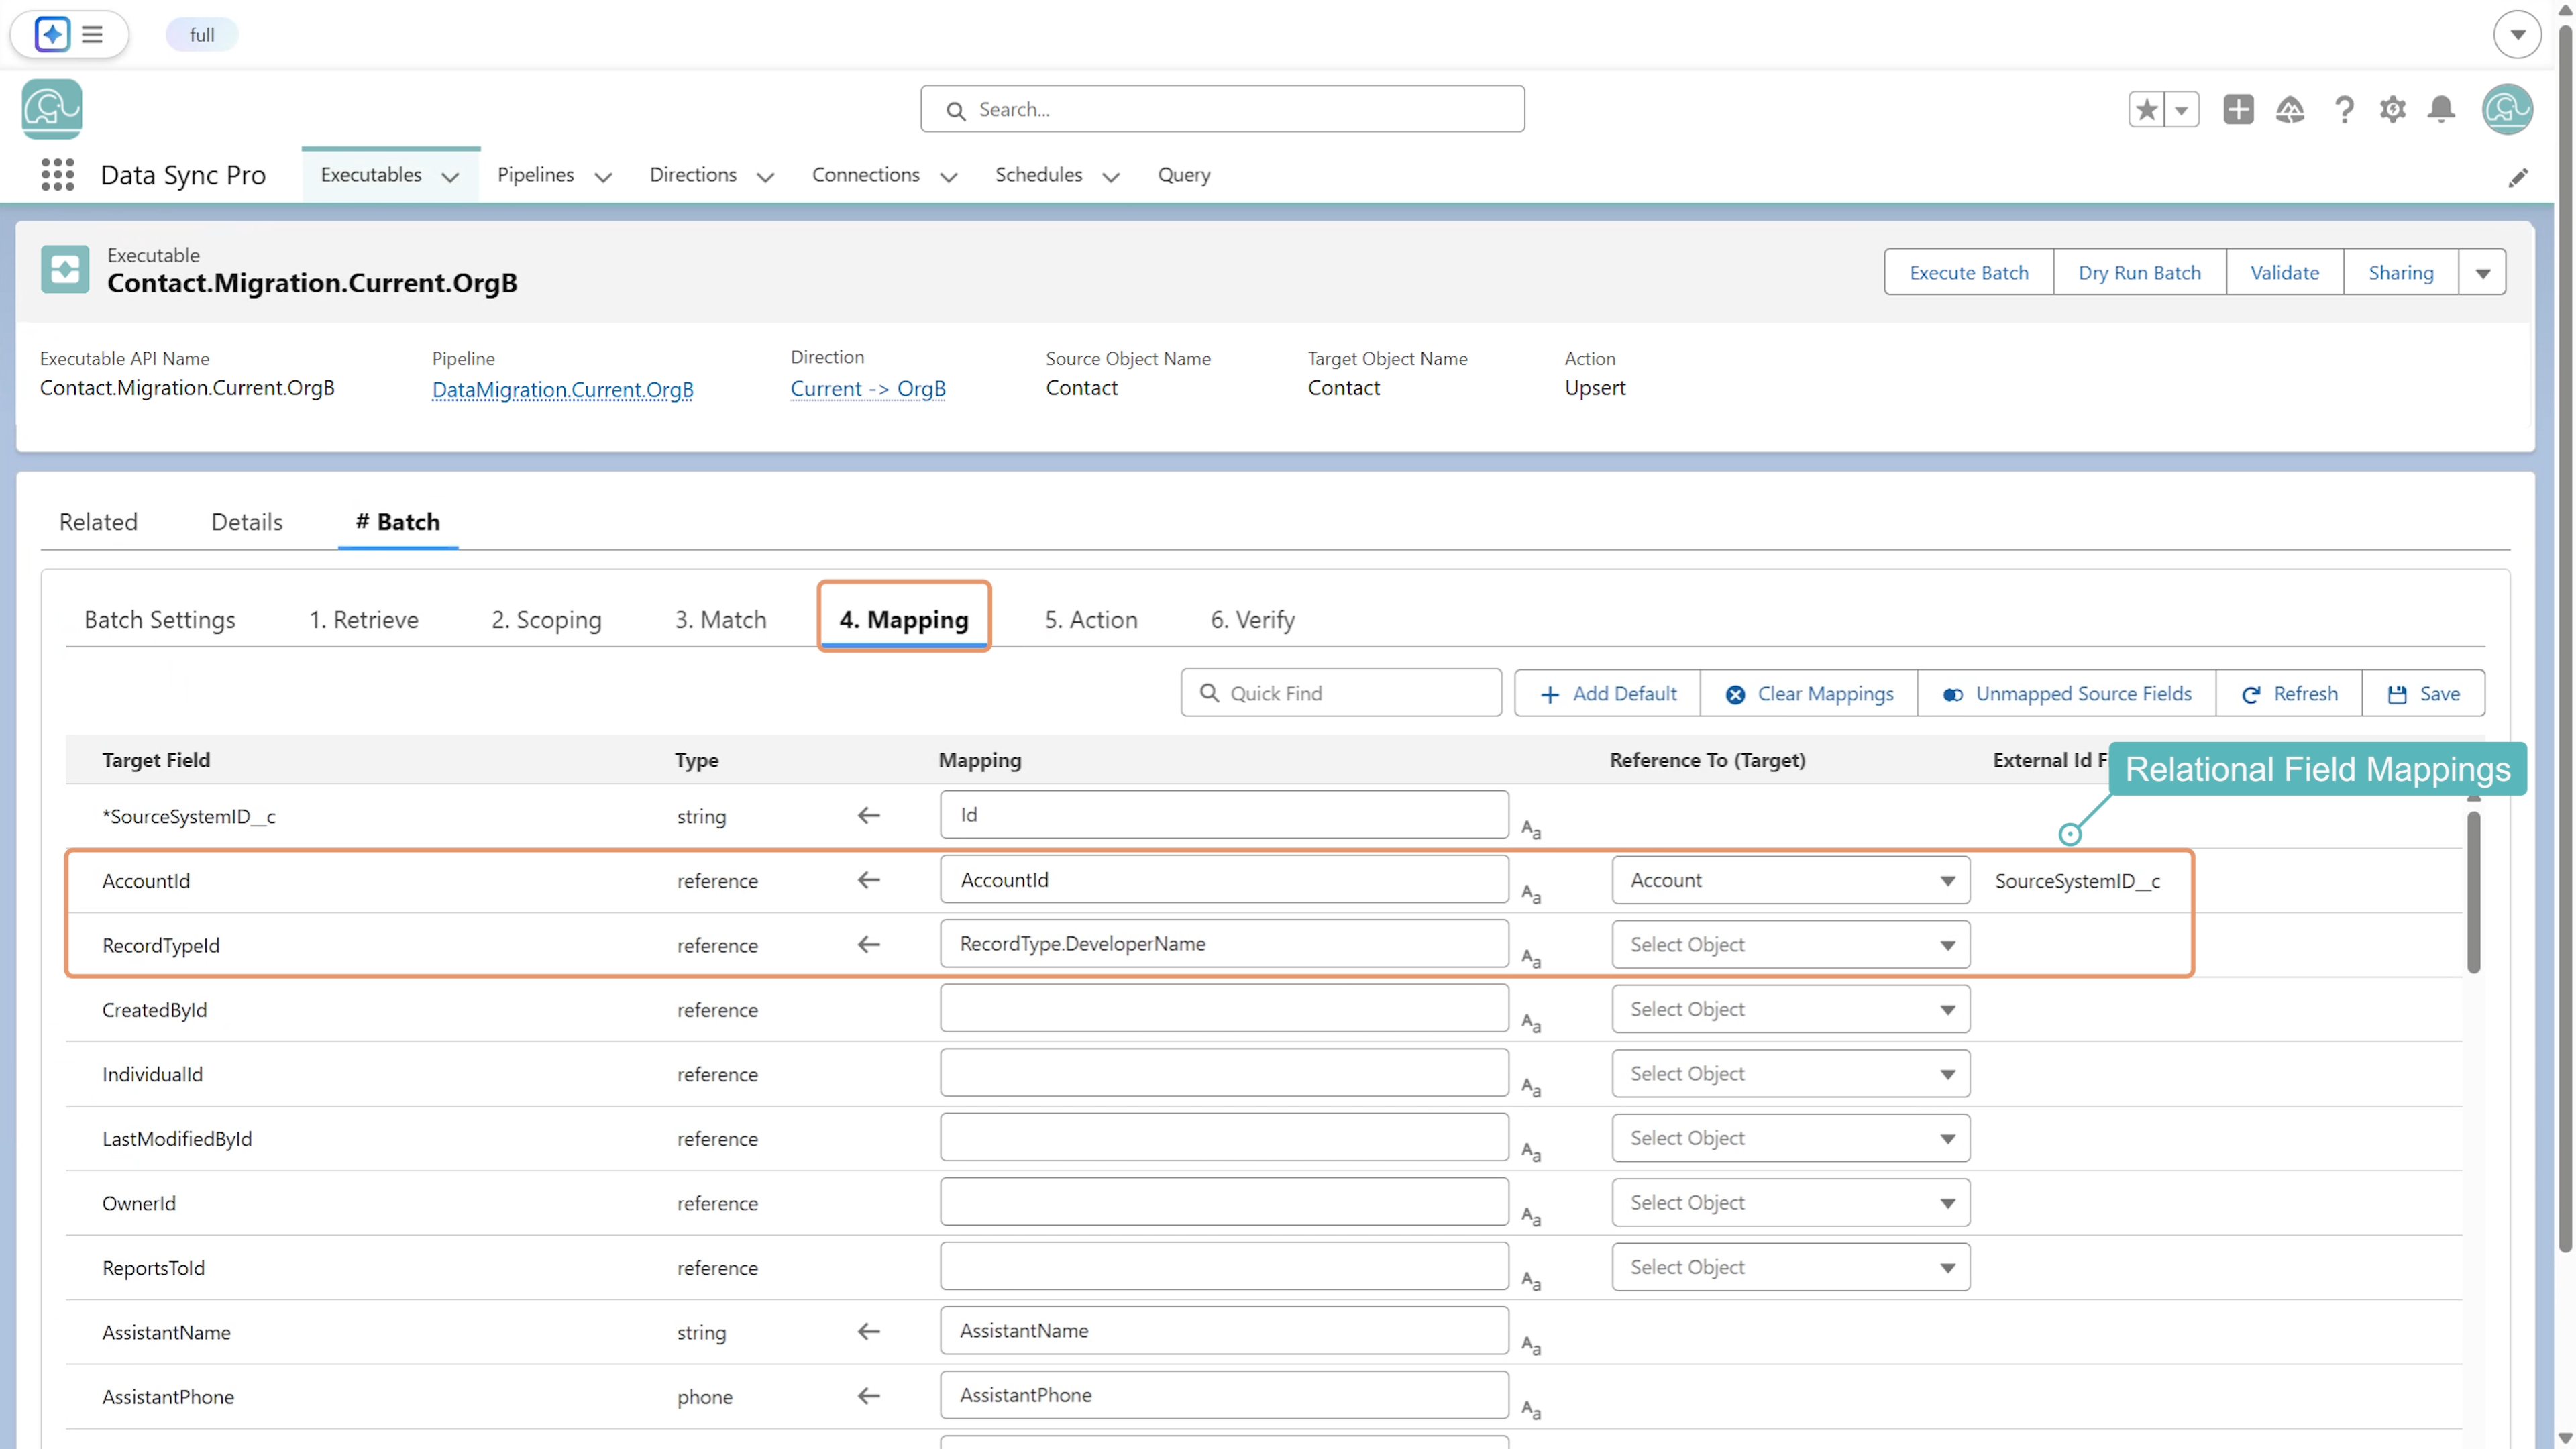
Task: View notifications bell icon
Action: pyautogui.click(x=2441, y=109)
